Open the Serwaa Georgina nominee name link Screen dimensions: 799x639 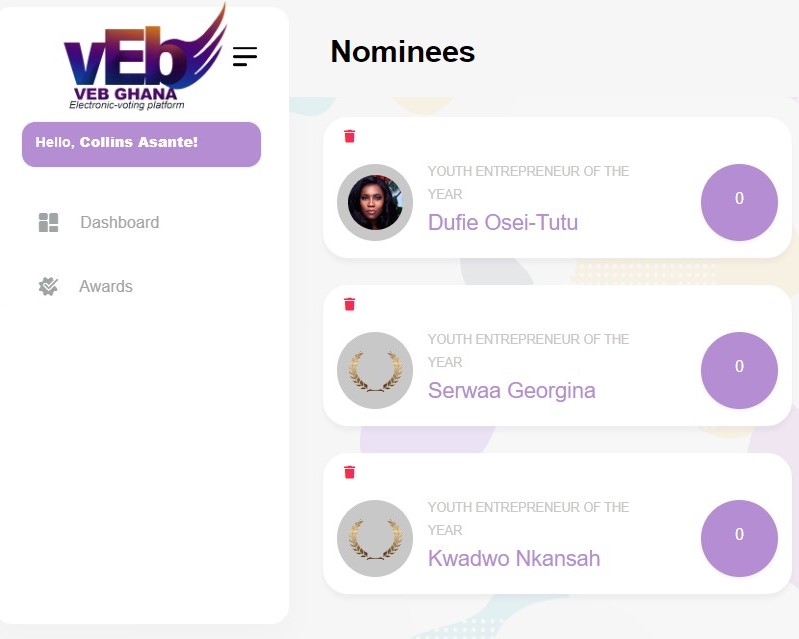click(x=511, y=390)
